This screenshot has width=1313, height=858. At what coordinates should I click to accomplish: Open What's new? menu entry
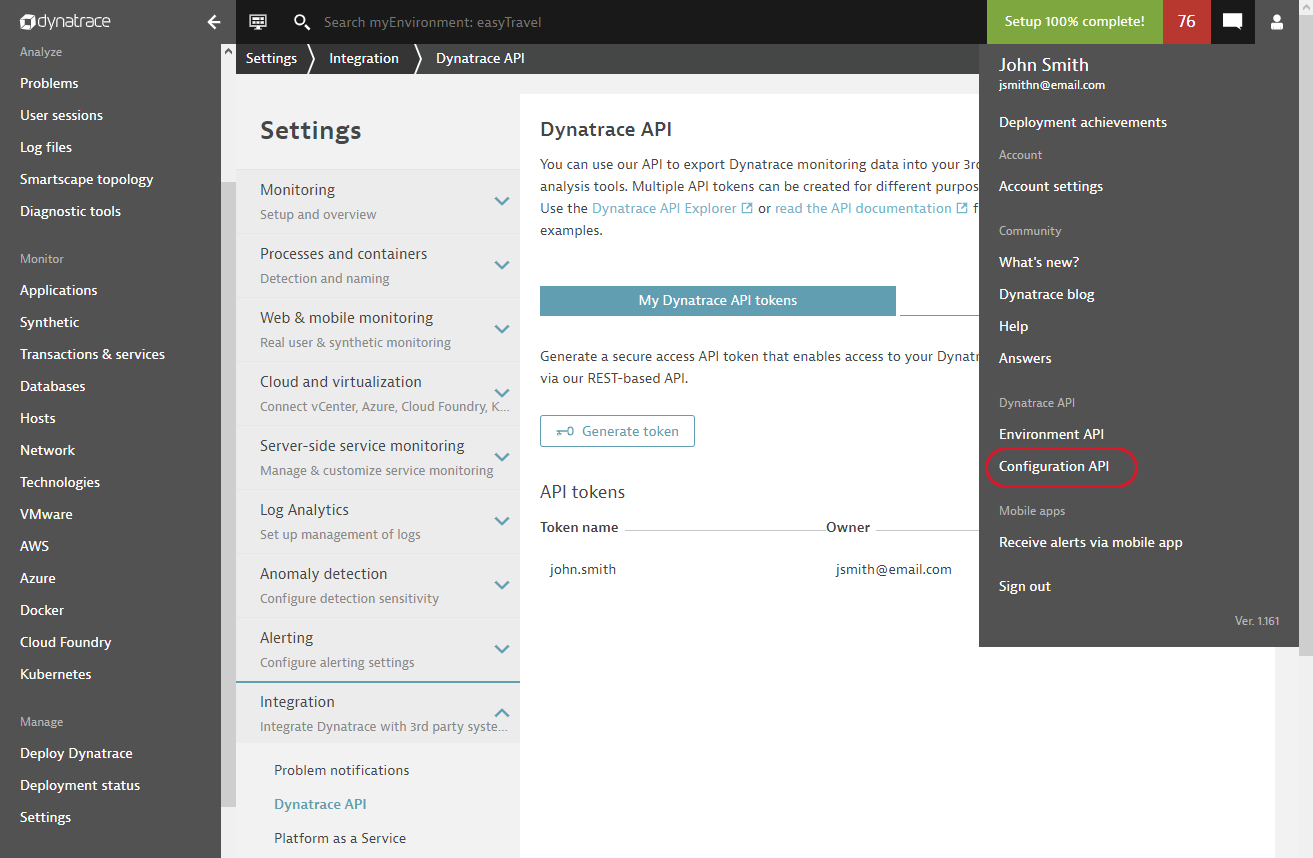click(1039, 262)
